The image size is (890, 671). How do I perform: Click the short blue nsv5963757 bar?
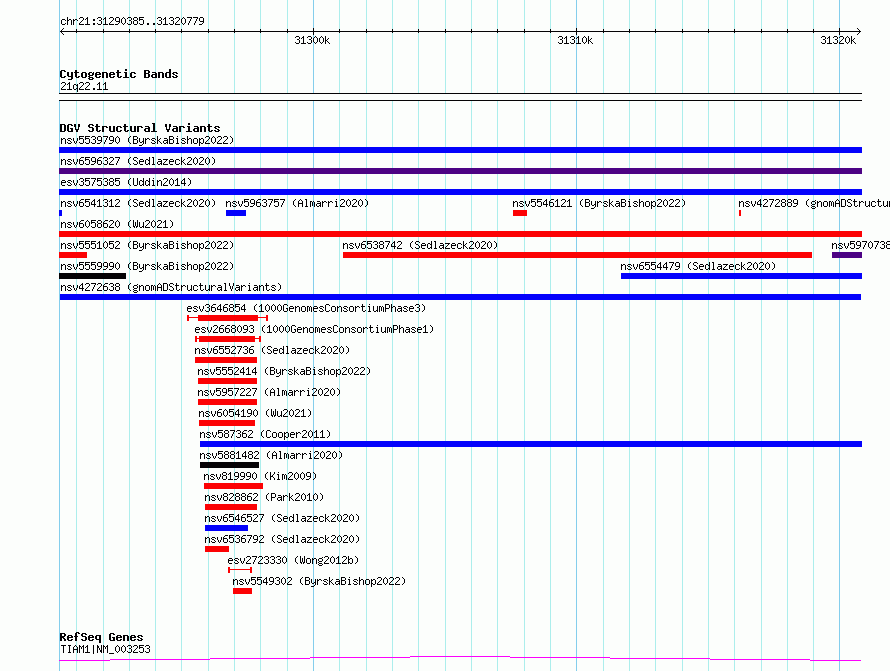(x=236, y=213)
